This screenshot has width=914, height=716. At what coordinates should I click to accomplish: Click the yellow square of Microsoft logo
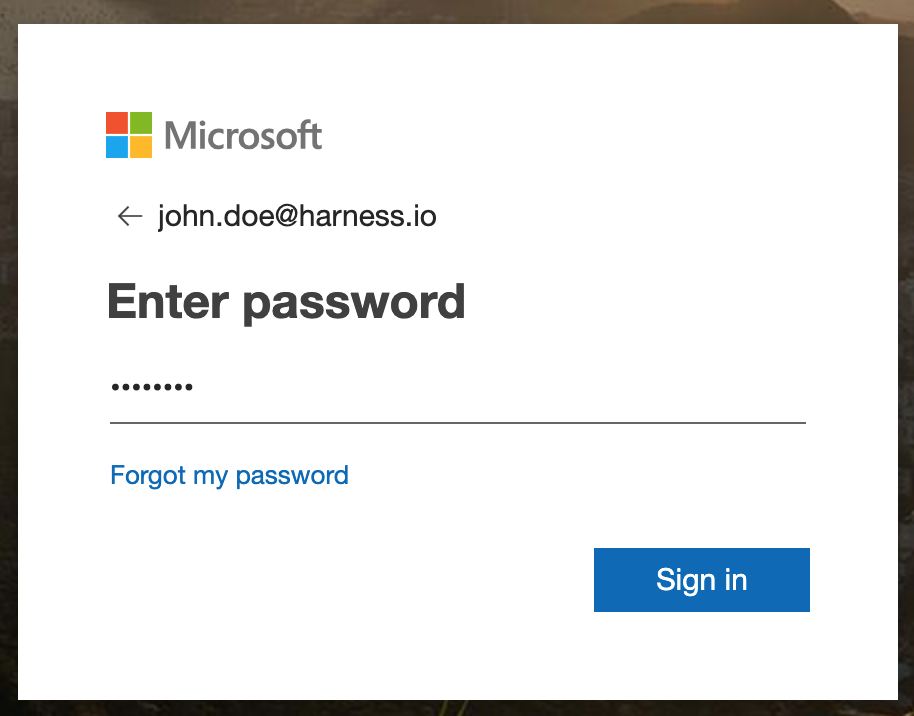tap(141, 147)
